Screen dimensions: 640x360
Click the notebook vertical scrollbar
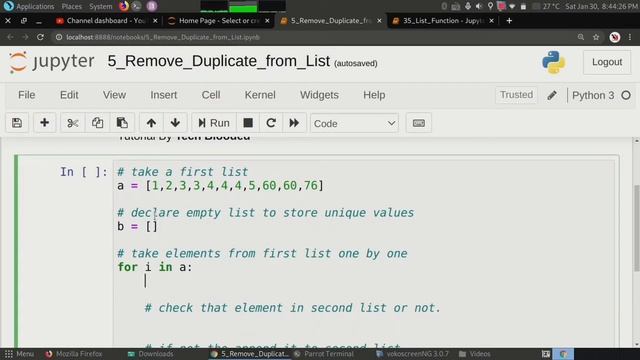coord(636,228)
